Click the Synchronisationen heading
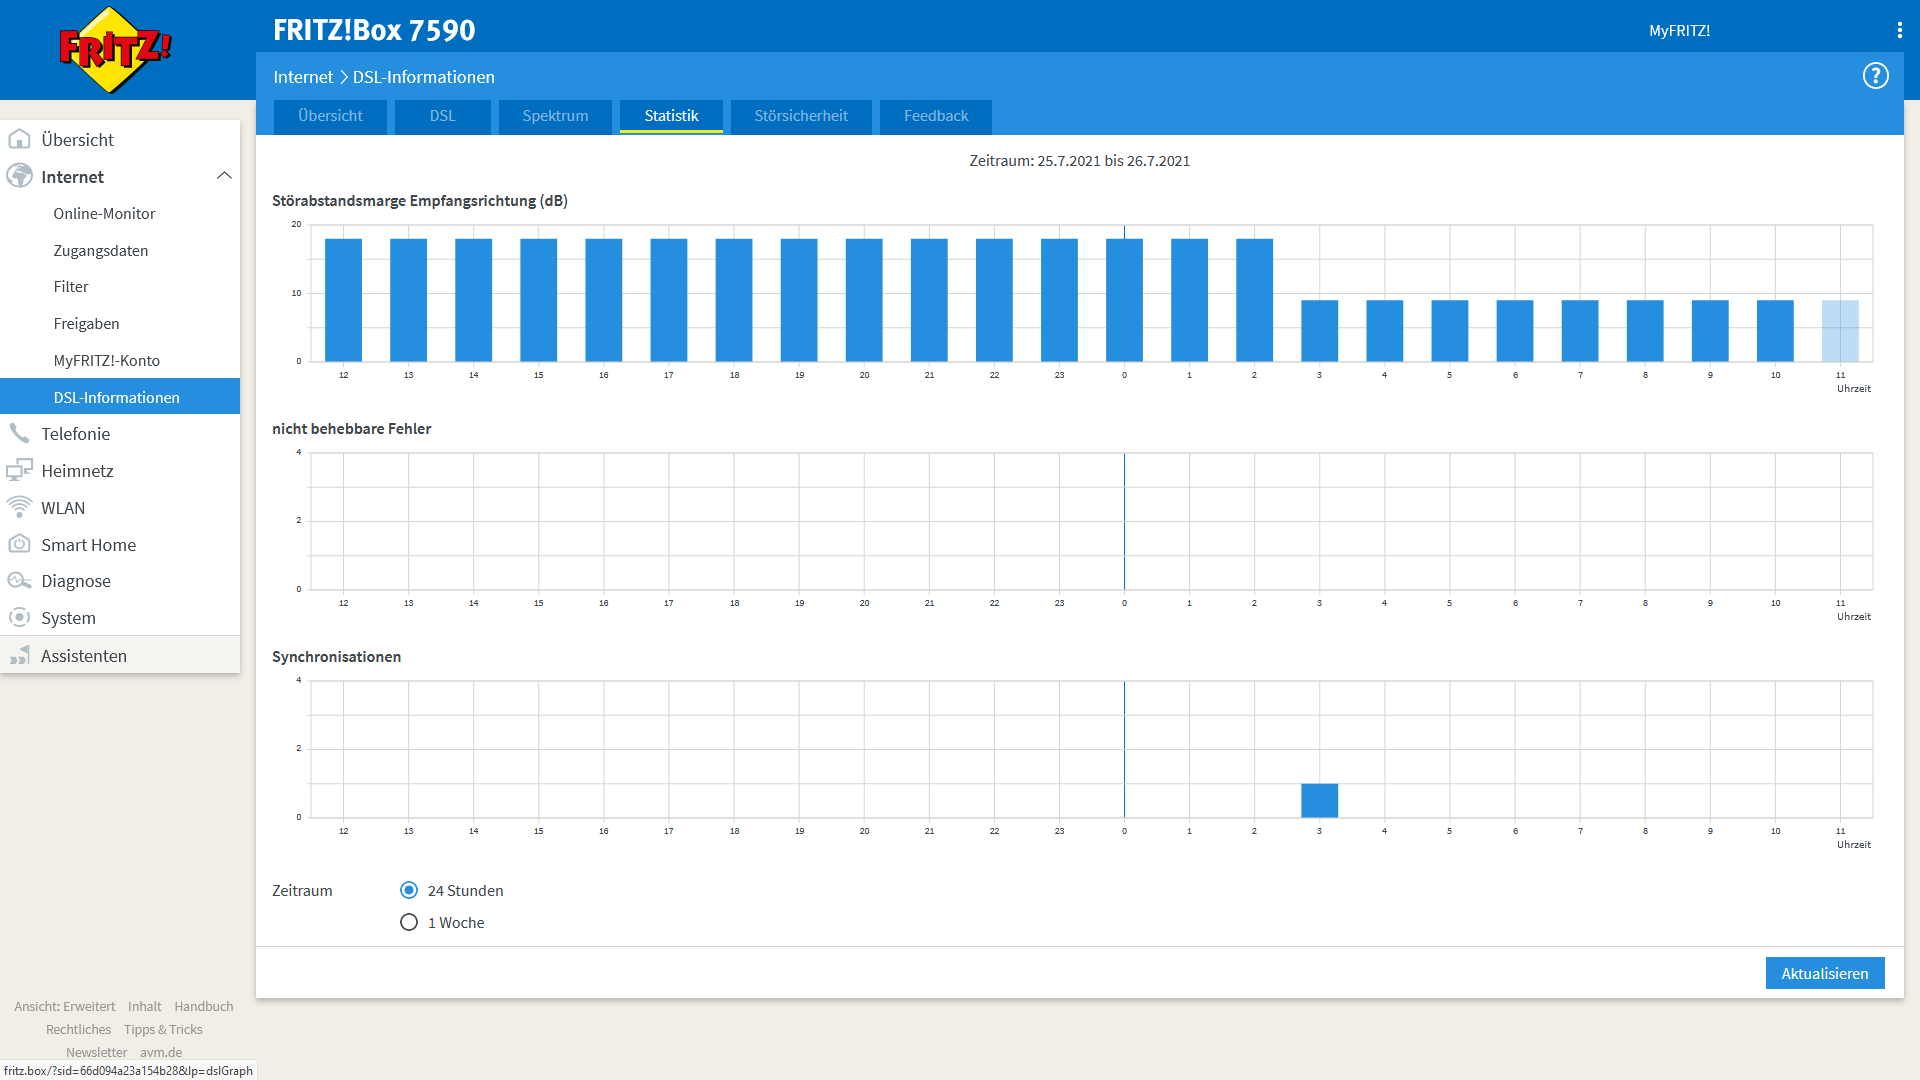Viewport: 1920px width, 1080px height. coord(336,656)
